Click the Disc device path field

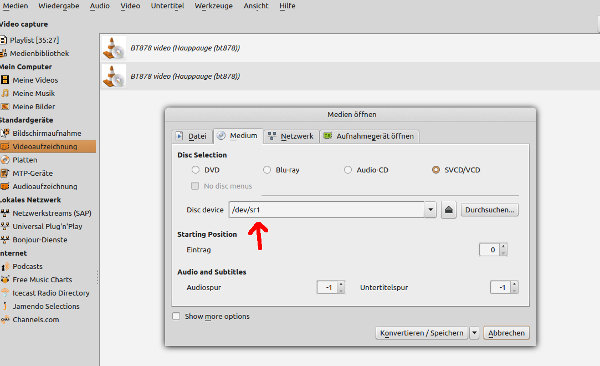click(326, 210)
